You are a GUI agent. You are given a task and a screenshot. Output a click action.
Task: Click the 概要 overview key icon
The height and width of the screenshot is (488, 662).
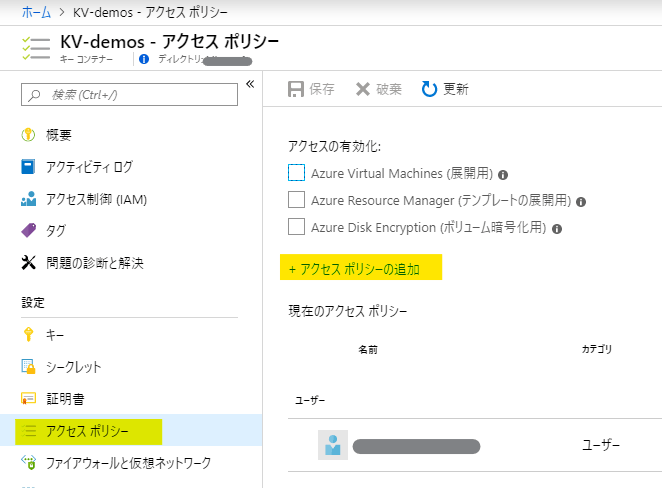coord(29,135)
